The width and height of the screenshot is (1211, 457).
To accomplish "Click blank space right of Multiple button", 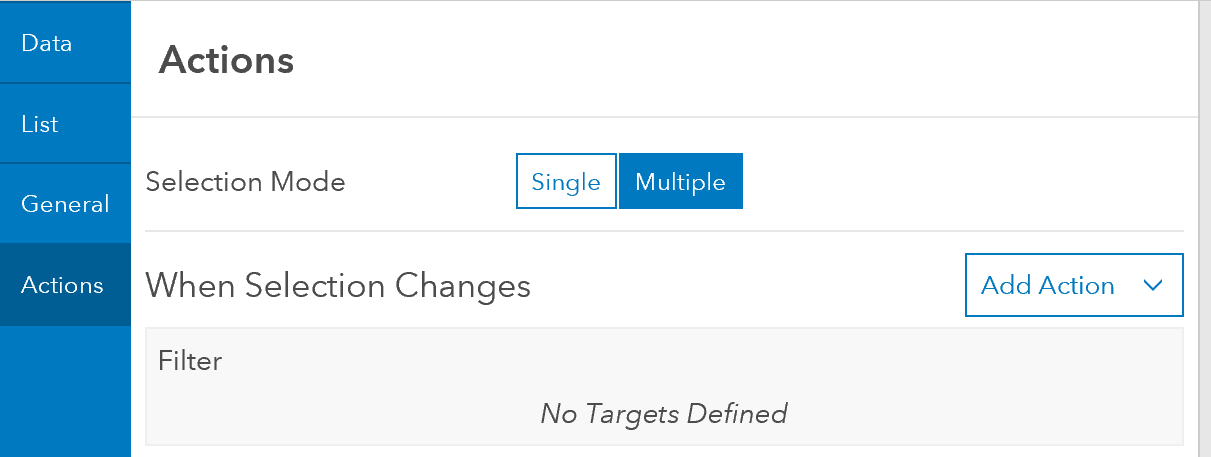I will coord(960,181).
